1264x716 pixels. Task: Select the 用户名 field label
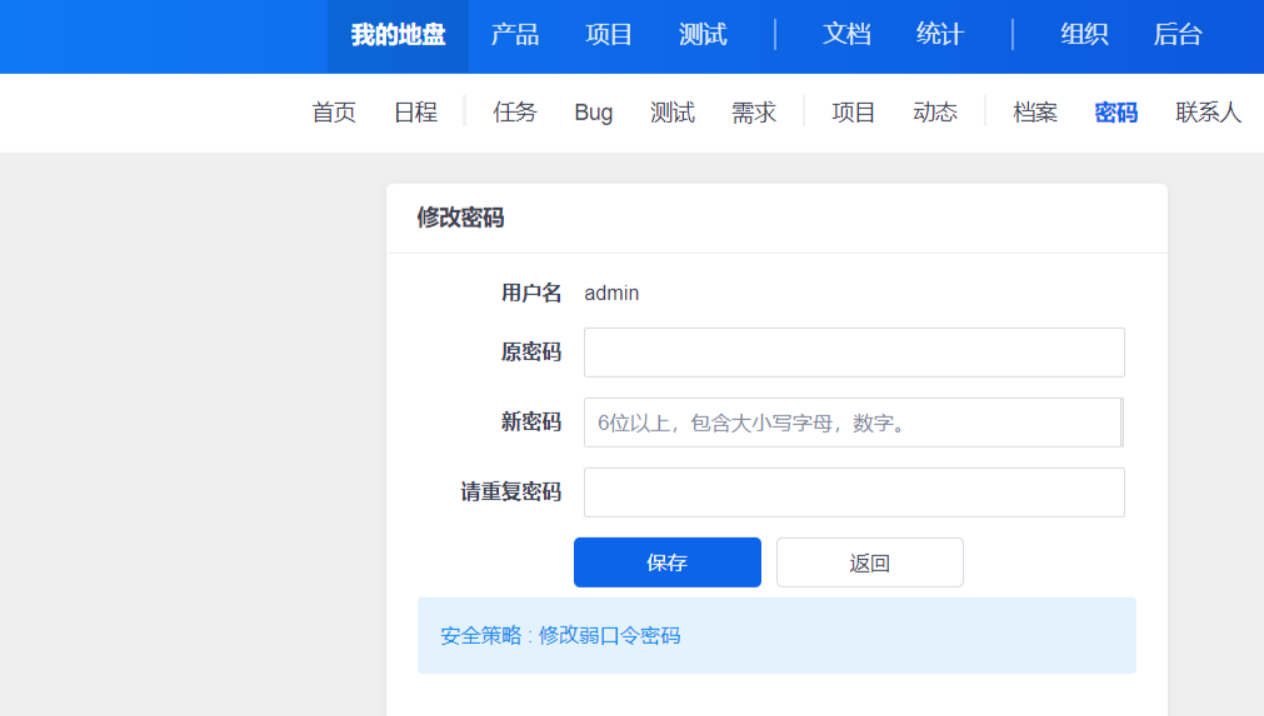point(531,293)
